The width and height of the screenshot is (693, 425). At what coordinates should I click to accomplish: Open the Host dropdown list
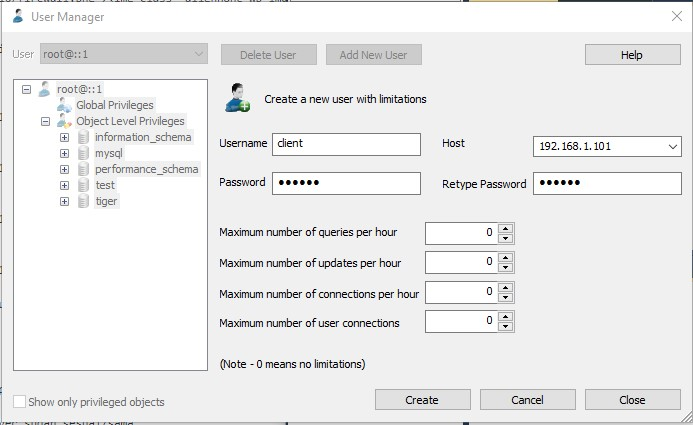tap(672, 147)
